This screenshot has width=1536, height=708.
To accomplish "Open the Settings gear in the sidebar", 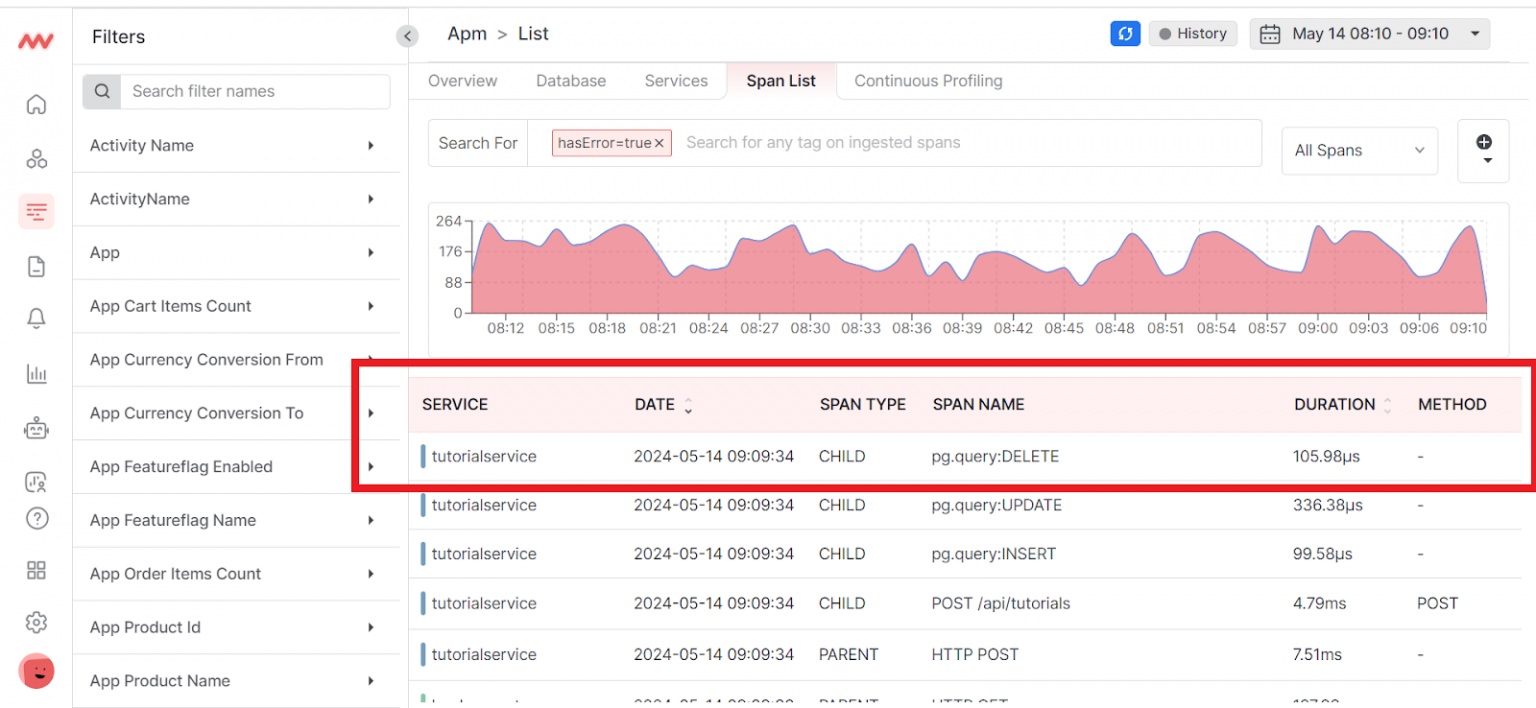I will tap(36, 622).
